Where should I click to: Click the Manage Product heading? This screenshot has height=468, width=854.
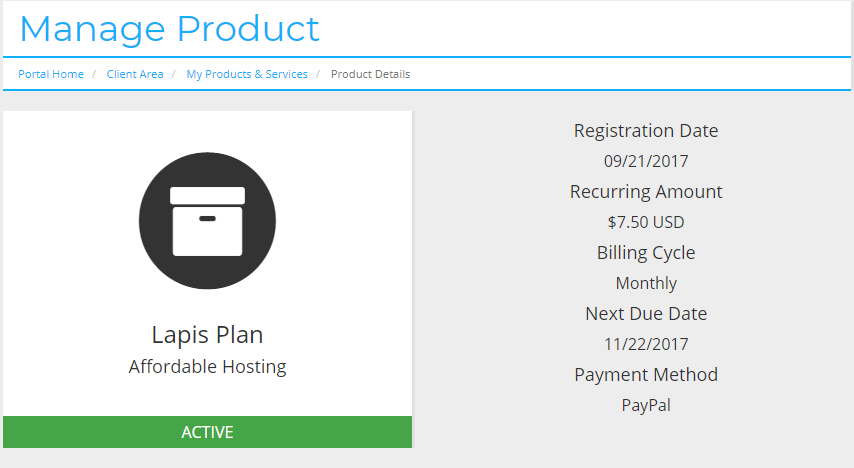click(x=169, y=29)
